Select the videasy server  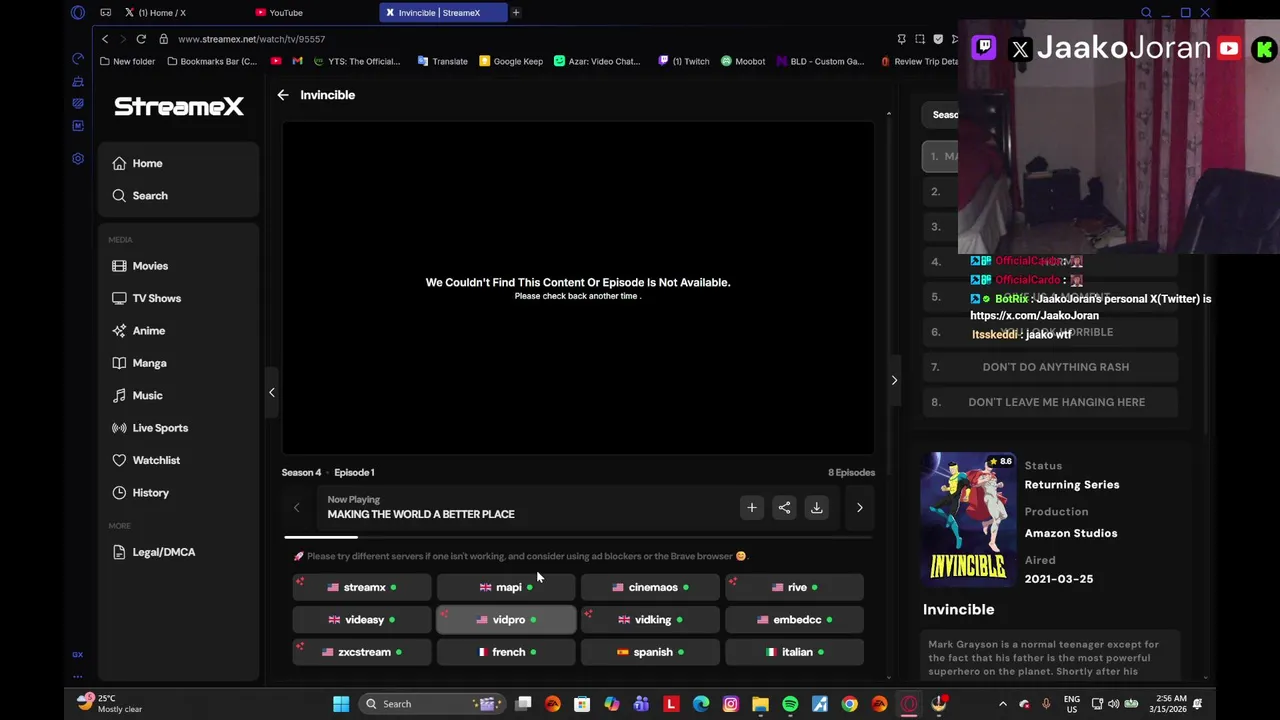[x=362, y=620]
